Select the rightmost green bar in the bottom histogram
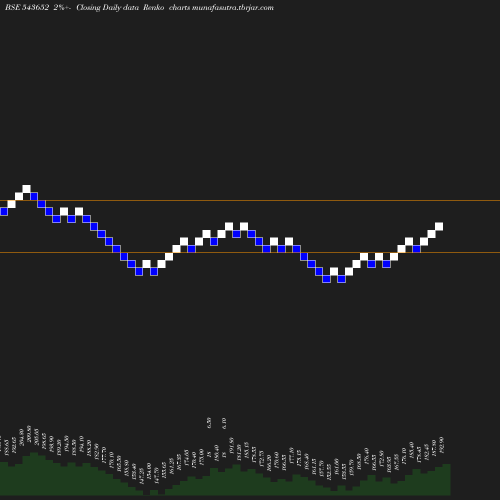Viewport: 500px width, 500px height. pos(447,479)
